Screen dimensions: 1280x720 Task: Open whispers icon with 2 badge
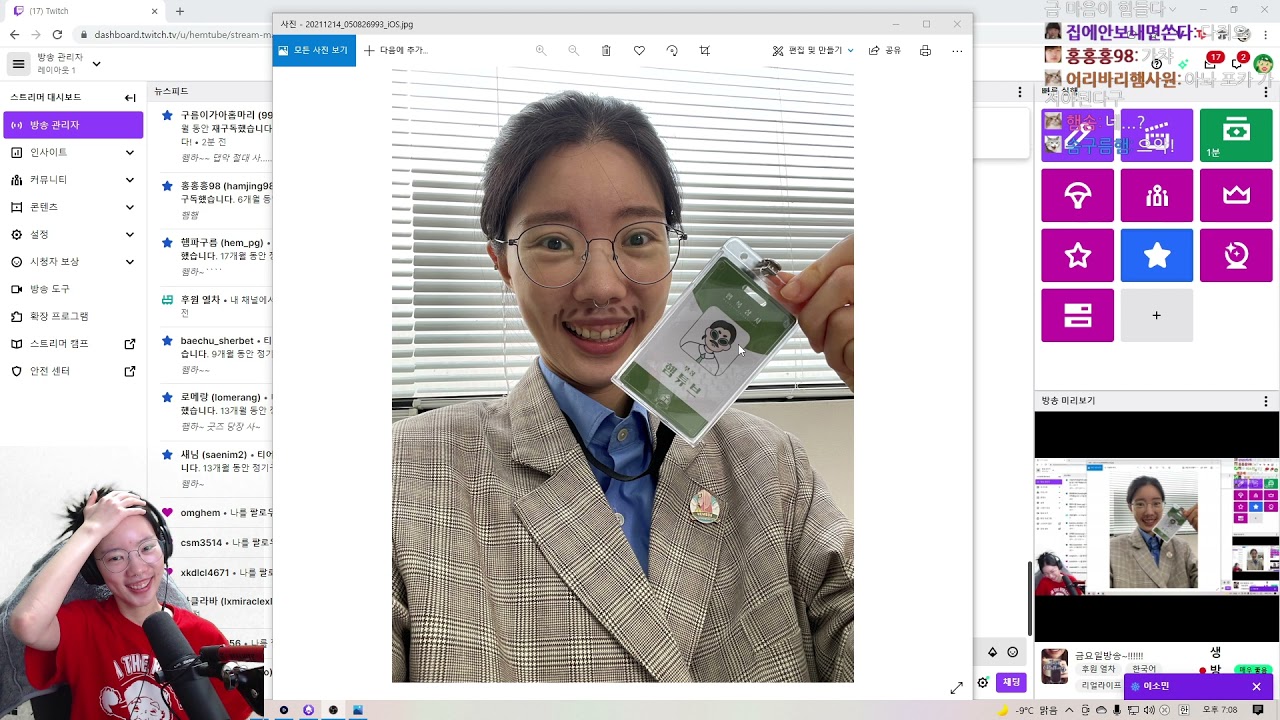pos(1239,63)
